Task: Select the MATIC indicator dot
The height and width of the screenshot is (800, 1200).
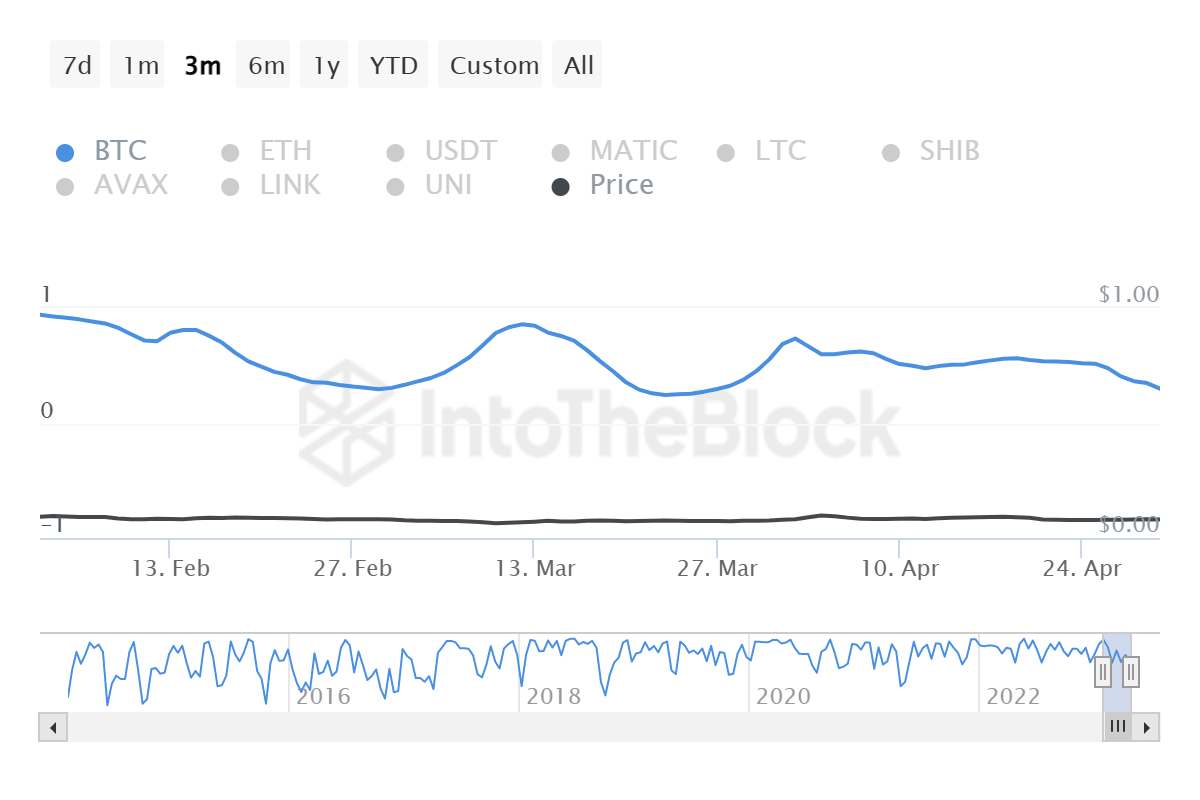Action: pos(561,152)
